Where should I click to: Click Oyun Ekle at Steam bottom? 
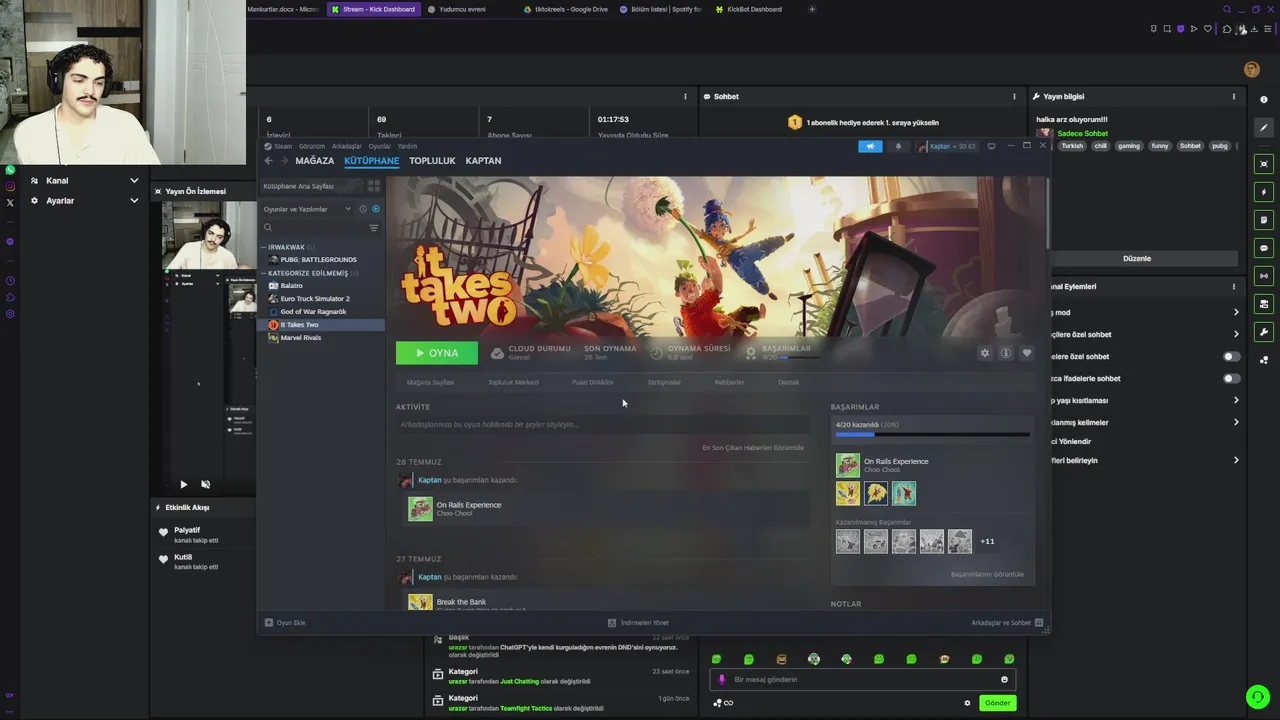coord(285,623)
